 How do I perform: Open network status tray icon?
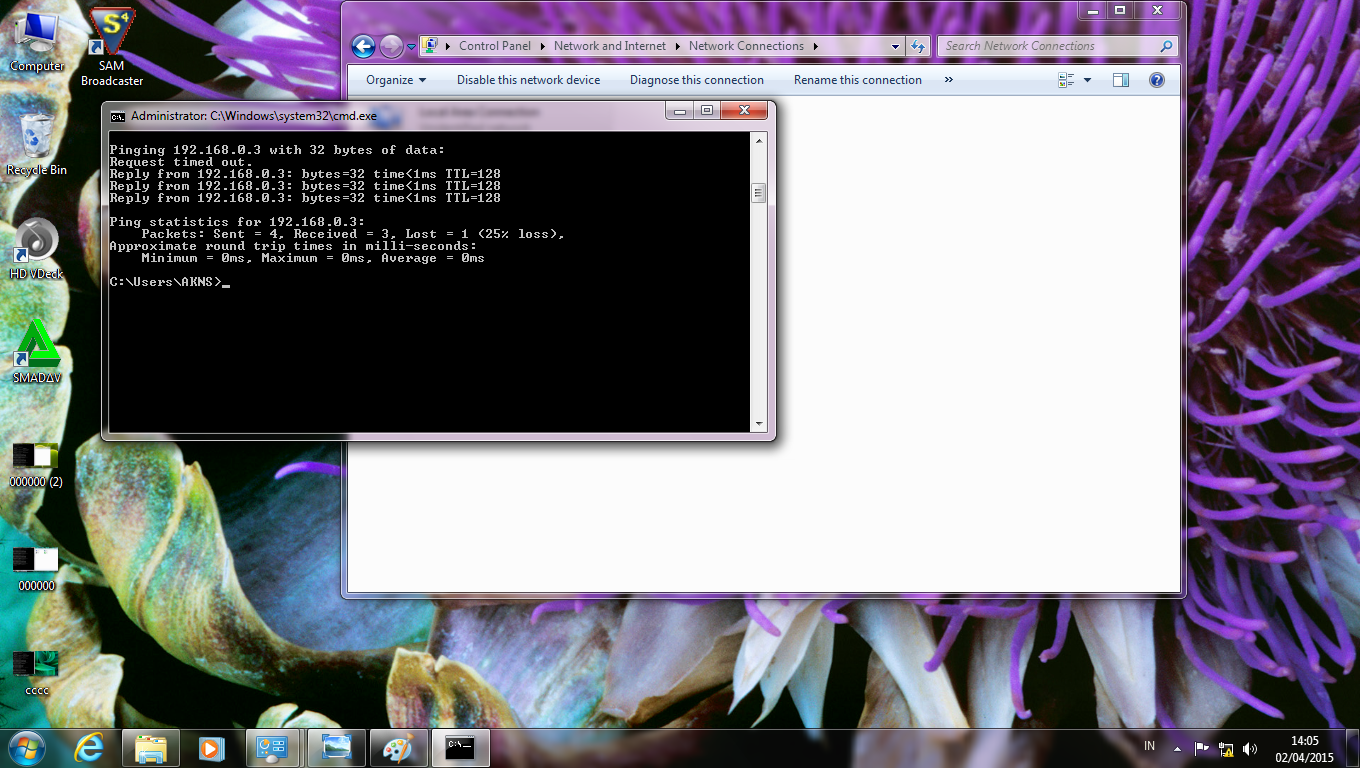[1226, 748]
